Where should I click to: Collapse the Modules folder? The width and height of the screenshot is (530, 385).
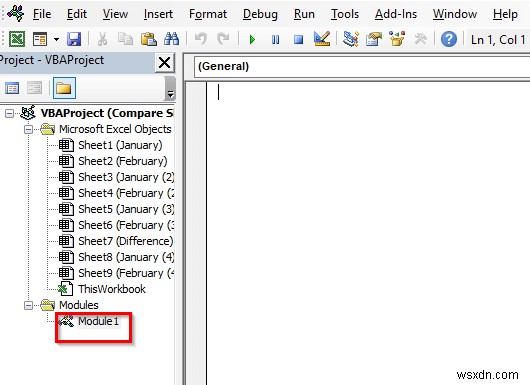29,306
